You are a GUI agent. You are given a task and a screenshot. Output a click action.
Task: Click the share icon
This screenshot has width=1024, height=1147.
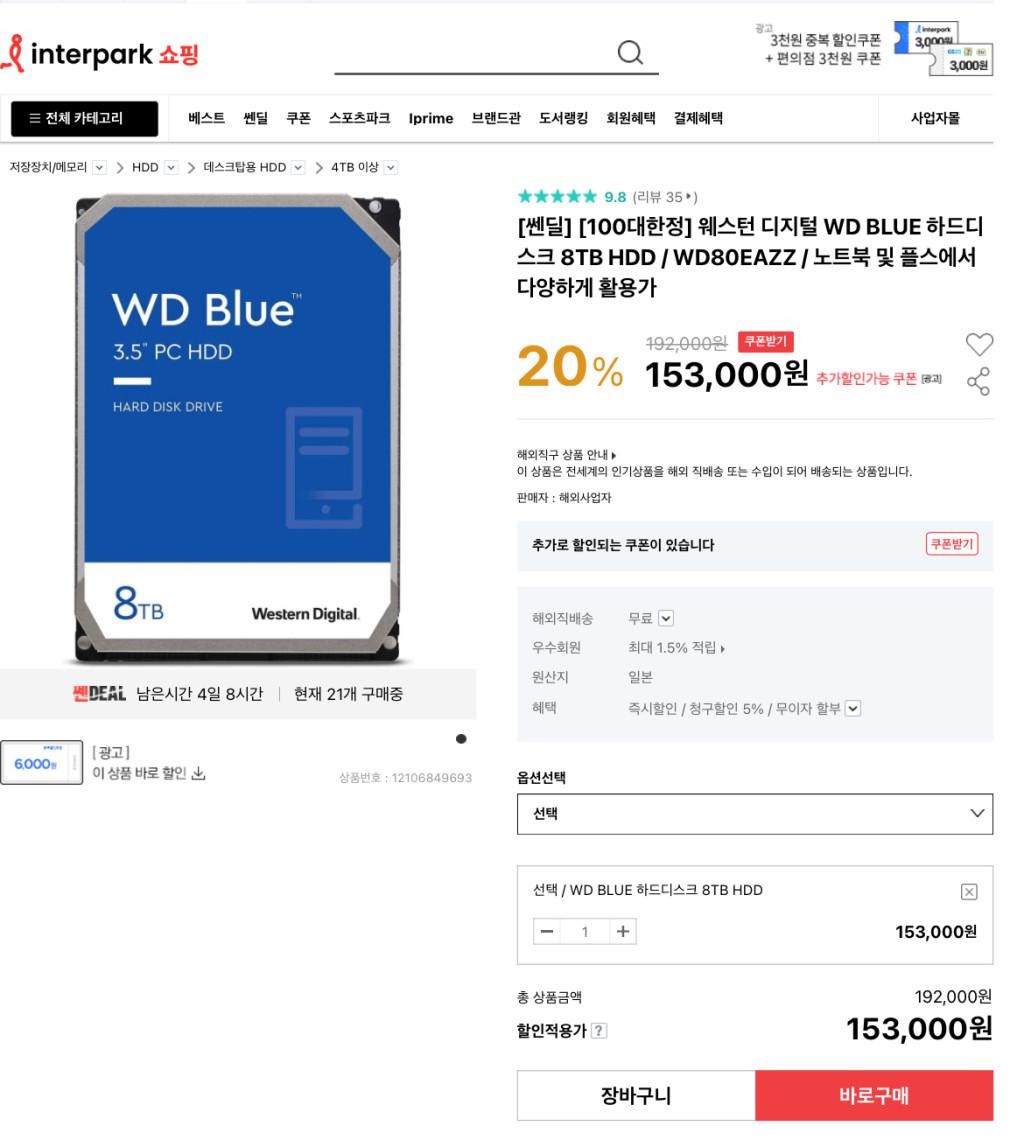(x=978, y=381)
